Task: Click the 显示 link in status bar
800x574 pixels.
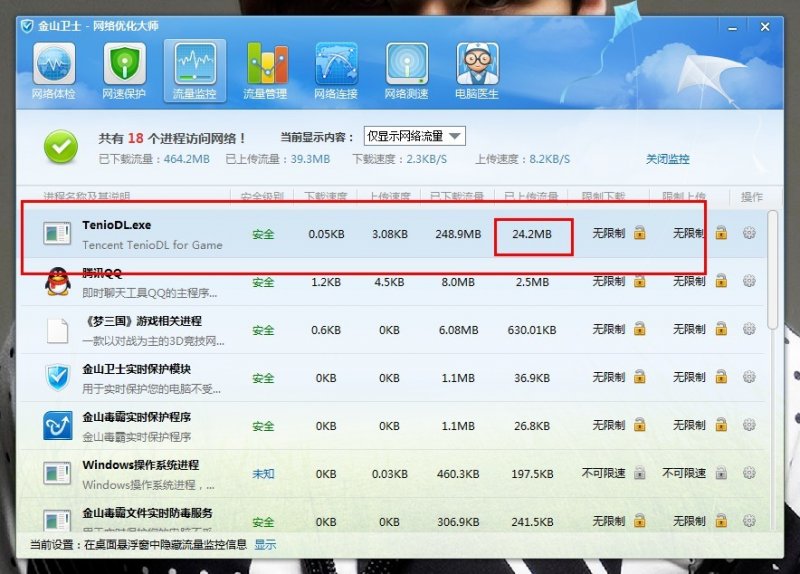Action: [x=265, y=545]
